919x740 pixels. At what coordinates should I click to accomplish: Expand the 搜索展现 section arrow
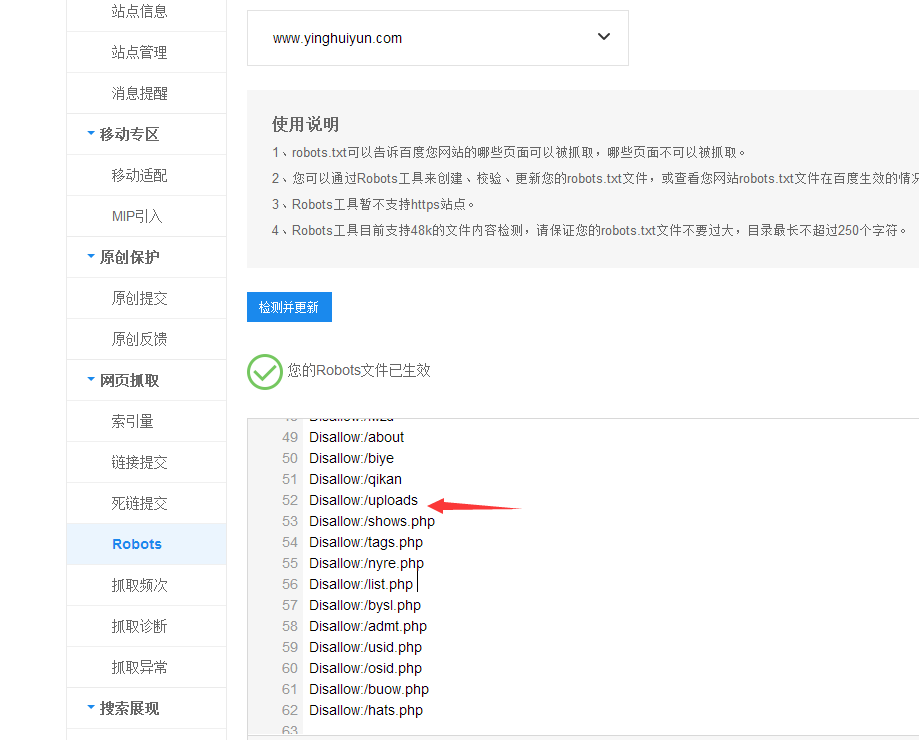92,708
